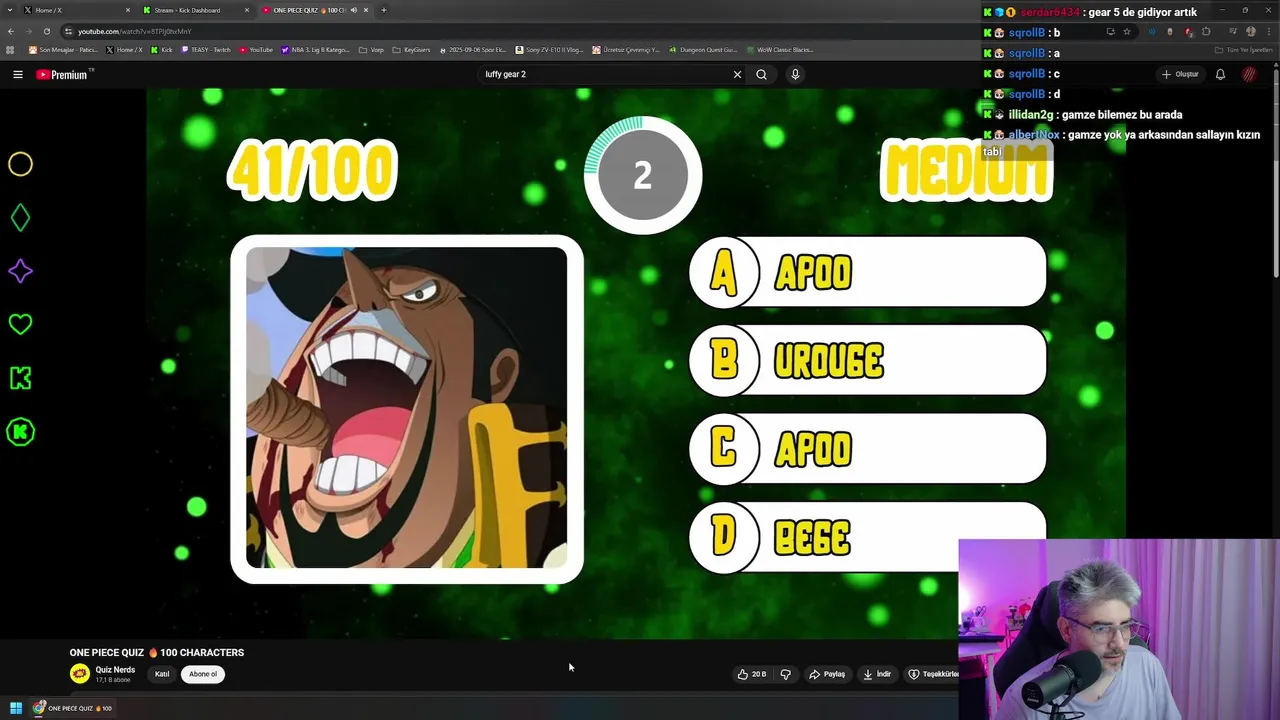
Task: View site information icon in address bar
Action: 68,31
